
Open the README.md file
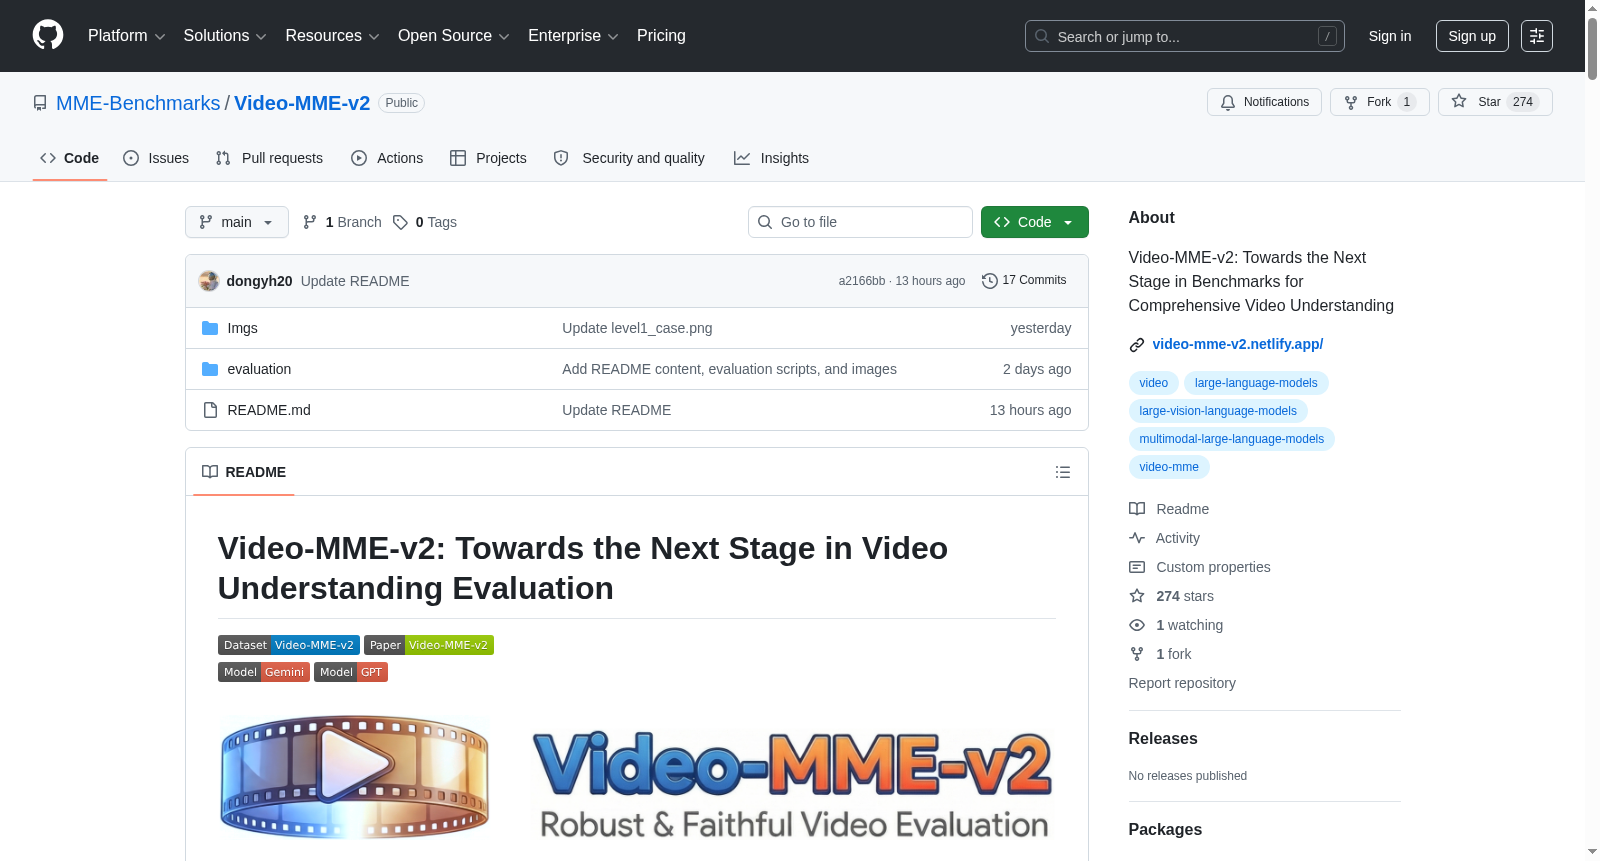[269, 410]
